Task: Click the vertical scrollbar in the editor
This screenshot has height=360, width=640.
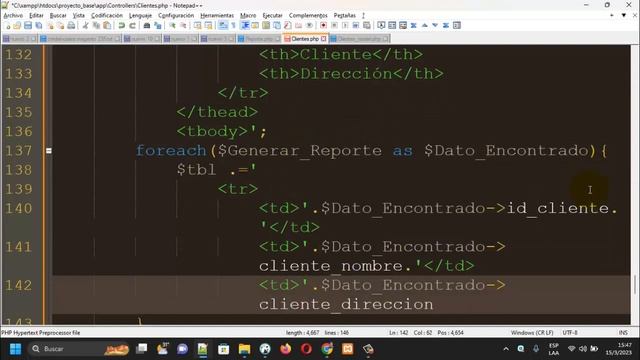Action: tap(635, 284)
